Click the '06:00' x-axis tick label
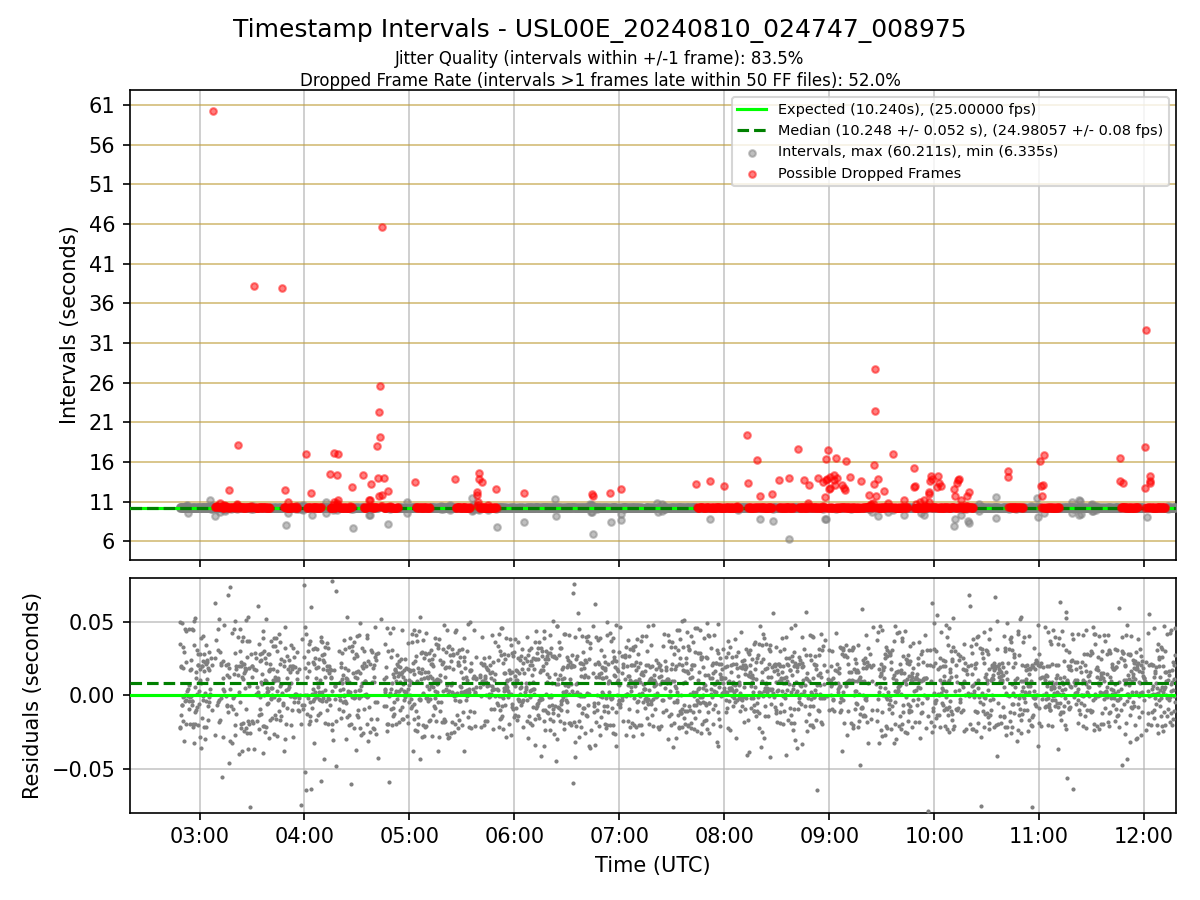The image size is (1200, 900). click(x=514, y=834)
